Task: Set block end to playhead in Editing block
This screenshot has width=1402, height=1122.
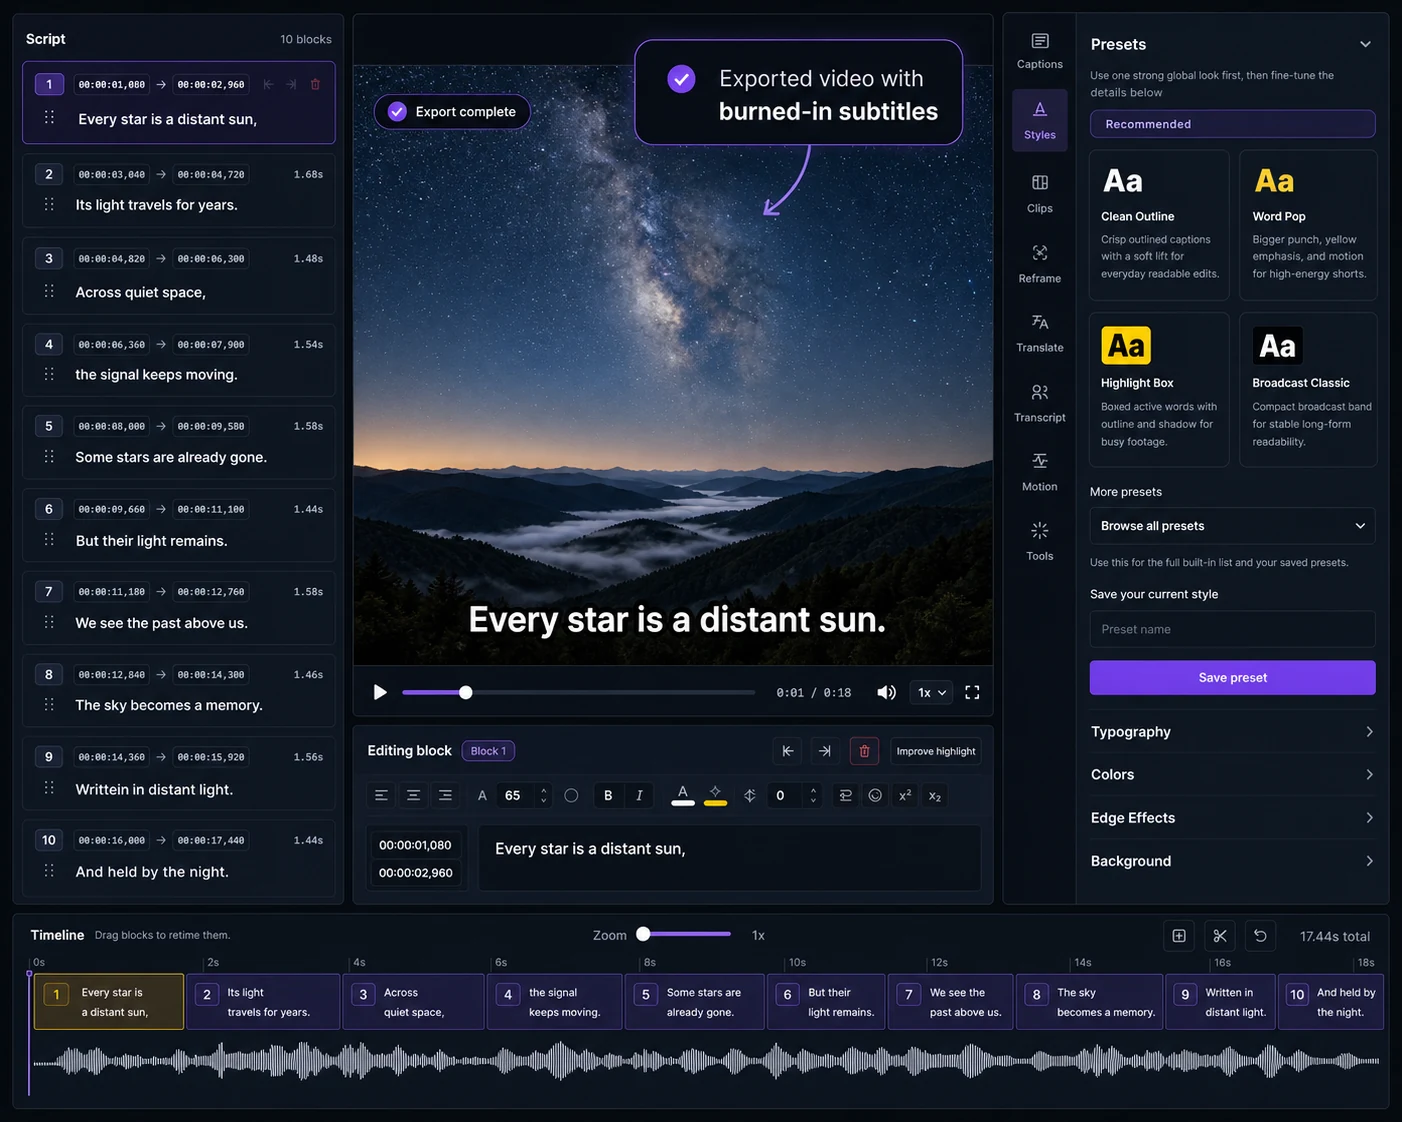Action: (825, 751)
